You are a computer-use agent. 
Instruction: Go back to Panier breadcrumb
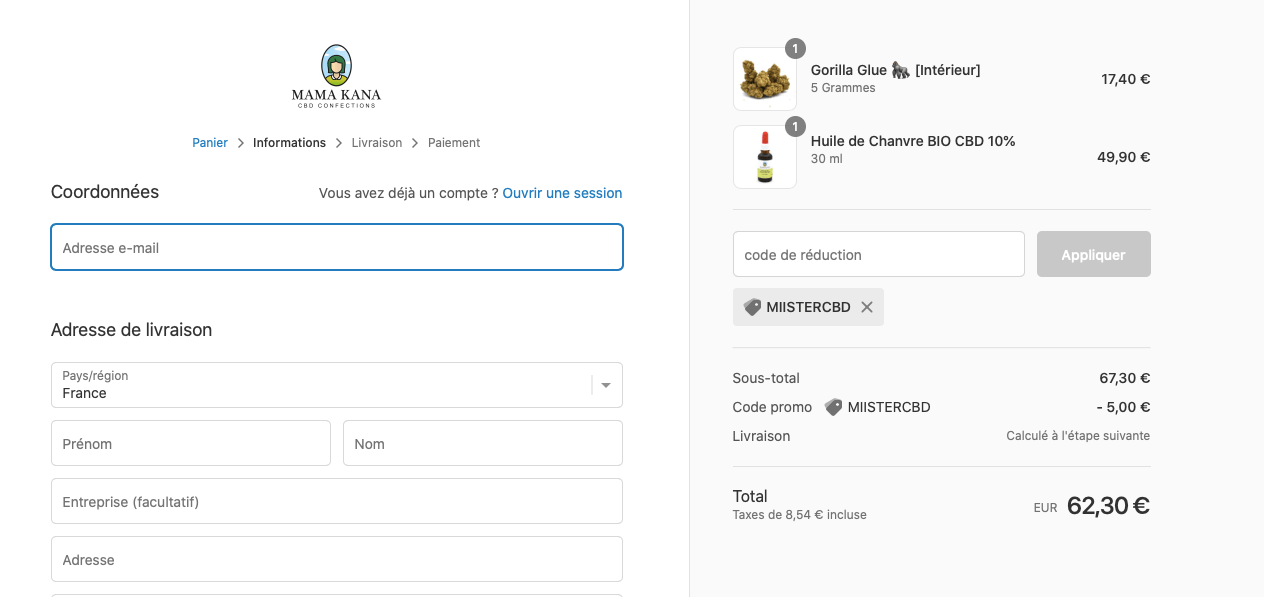click(210, 143)
